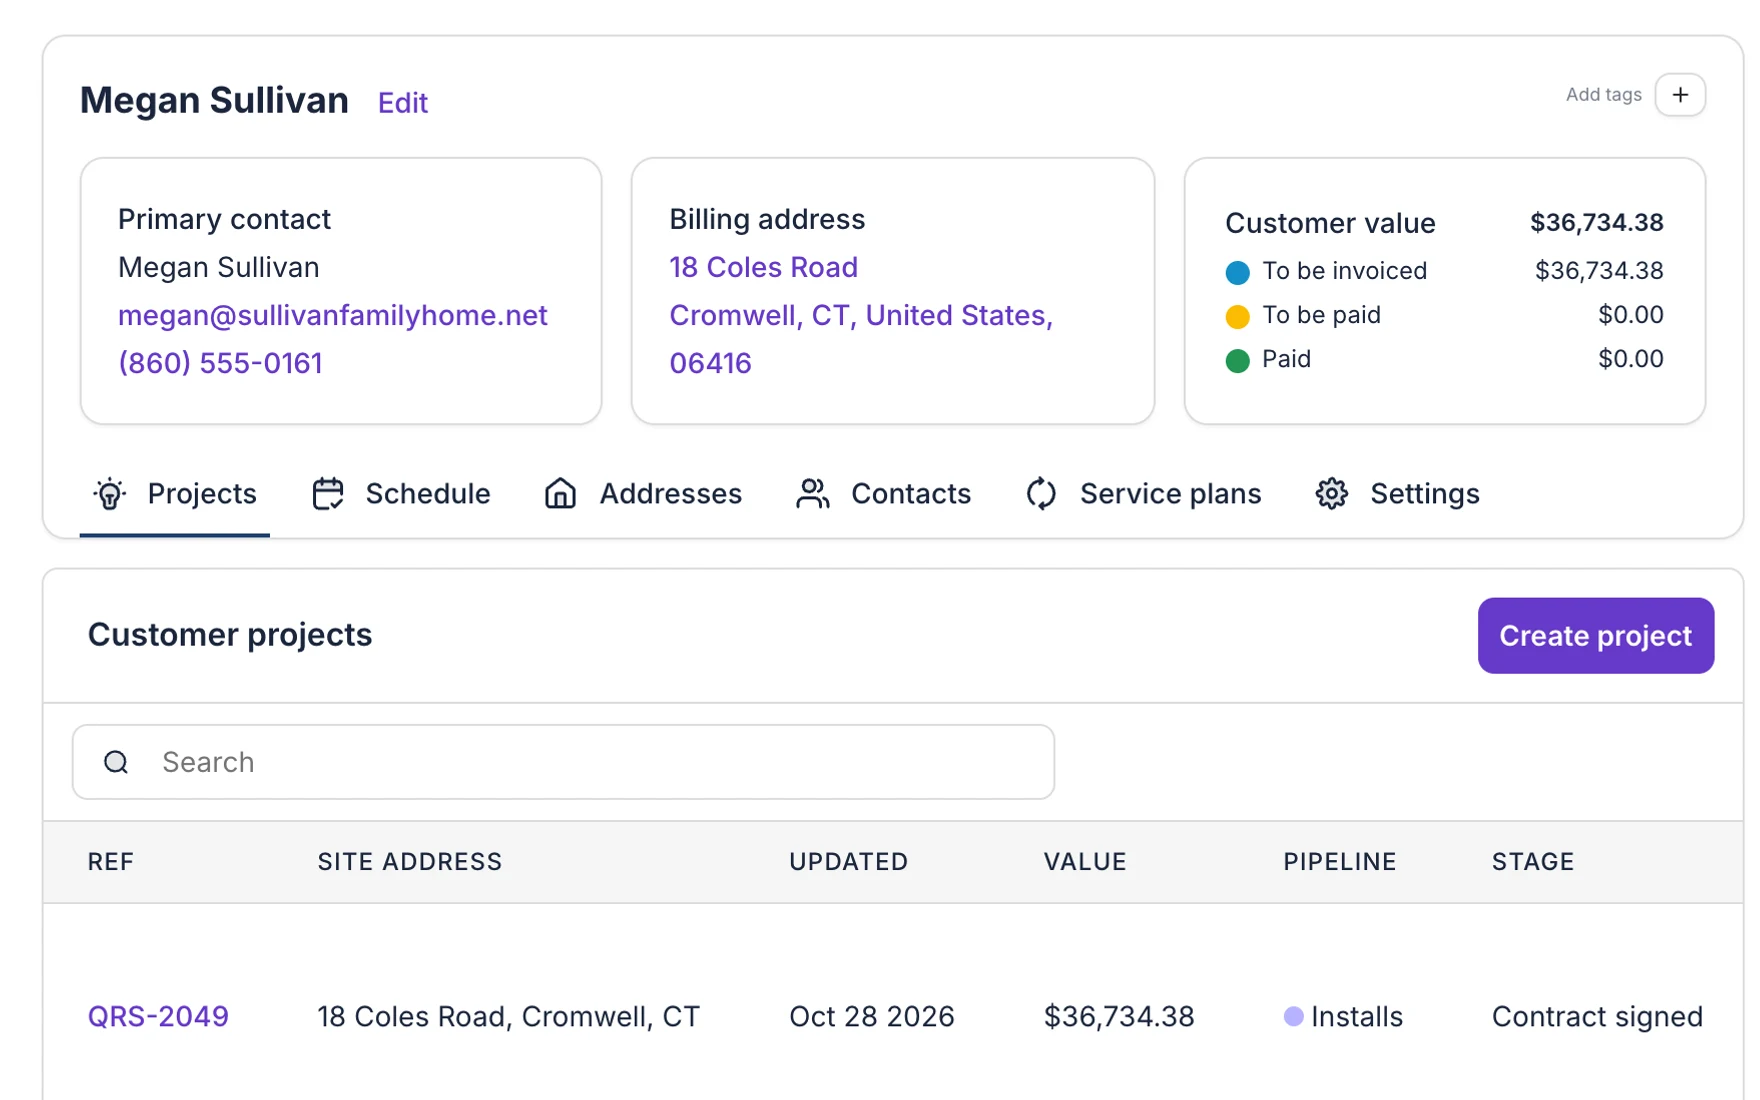Click the 06416 zip code link
This screenshot has height=1100, width=1760.
point(710,363)
